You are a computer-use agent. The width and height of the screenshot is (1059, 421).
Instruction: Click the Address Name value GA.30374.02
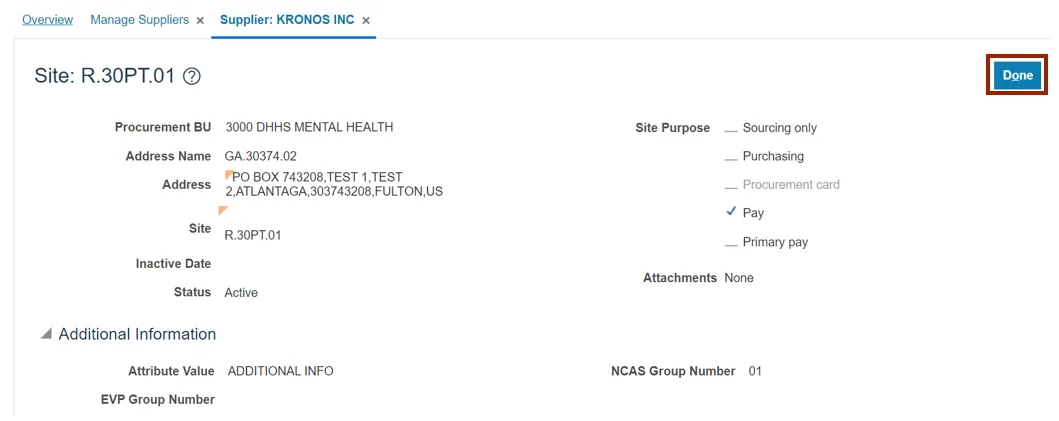coord(260,156)
